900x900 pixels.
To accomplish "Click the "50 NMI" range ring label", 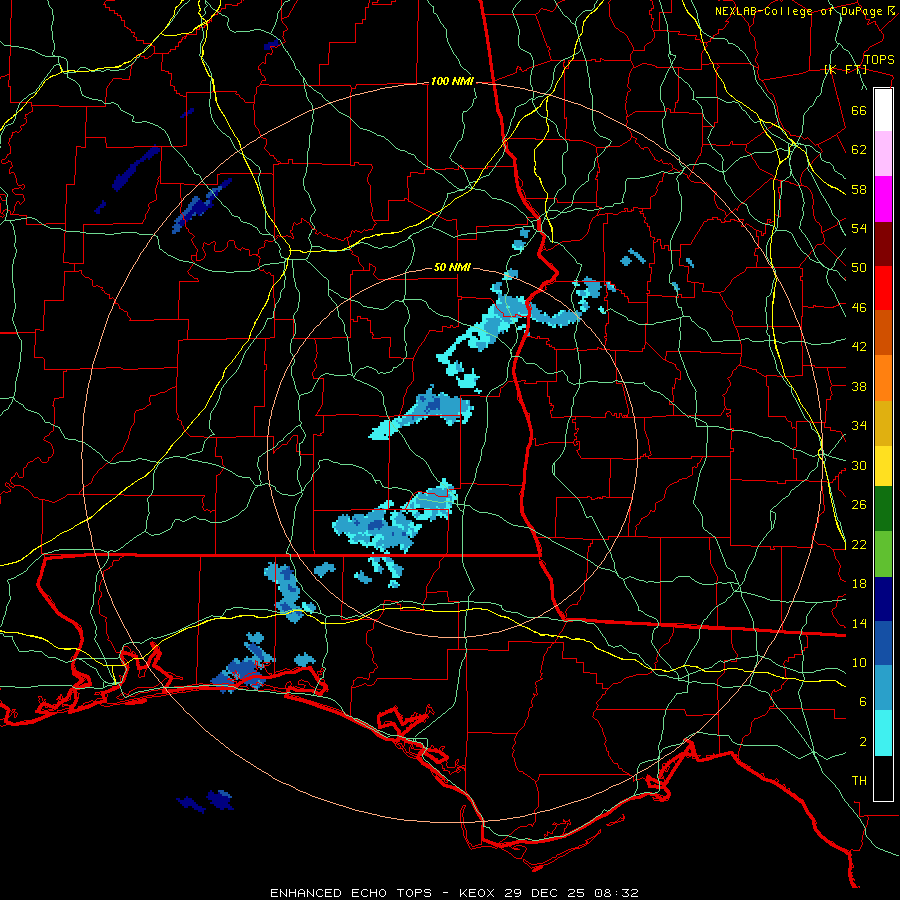I will coord(452,267).
